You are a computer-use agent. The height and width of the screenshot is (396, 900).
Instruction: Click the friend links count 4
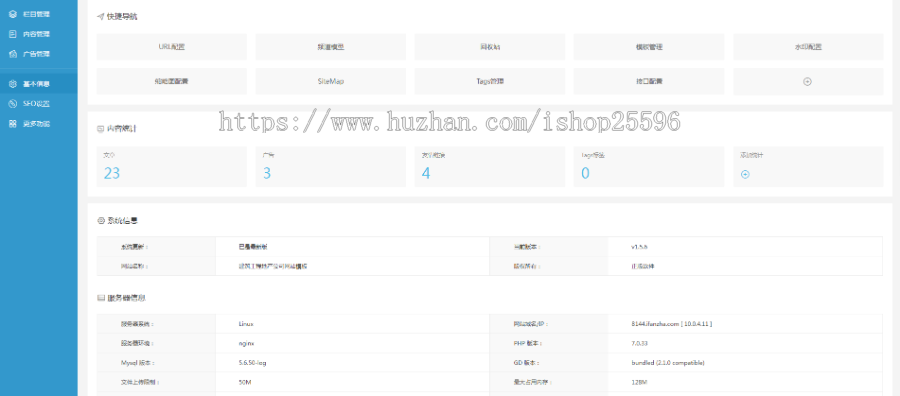click(x=426, y=173)
